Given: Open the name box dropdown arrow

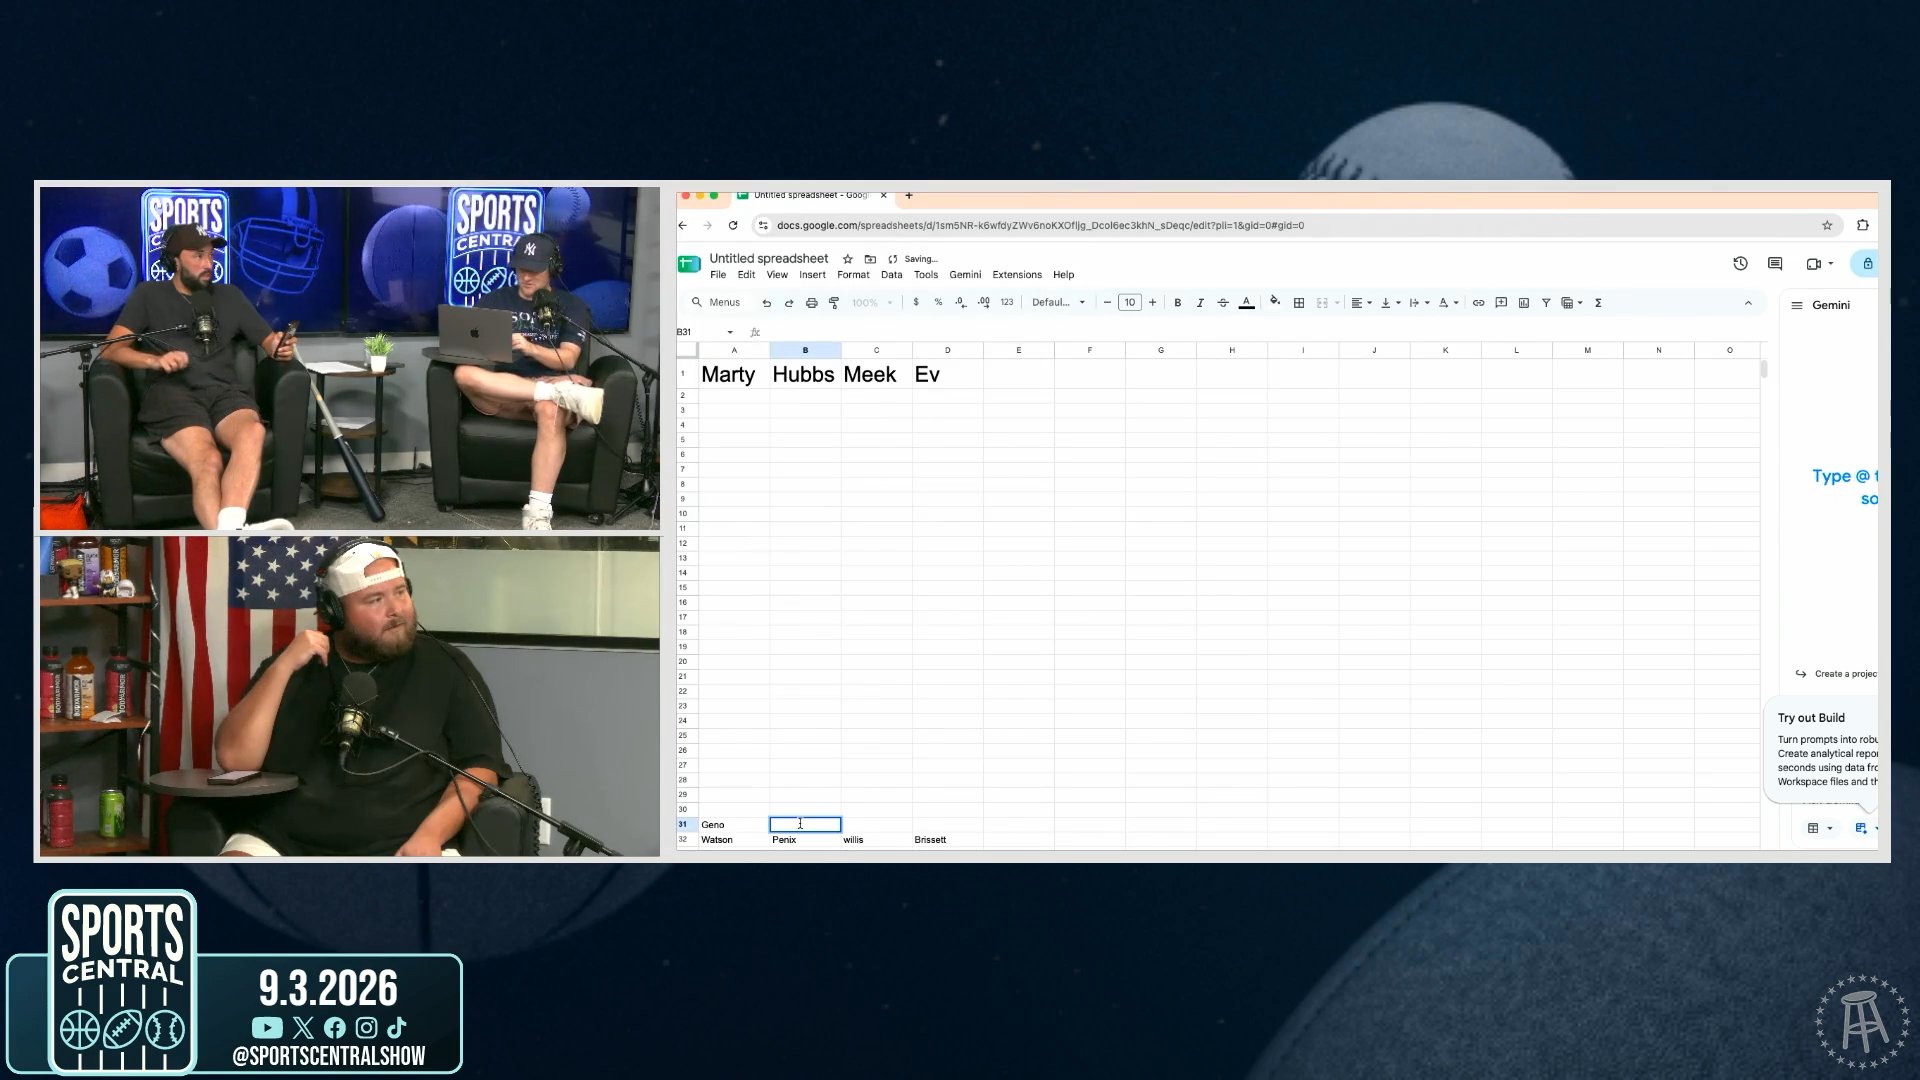Looking at the screenshot, I should (x=730, y=332).
